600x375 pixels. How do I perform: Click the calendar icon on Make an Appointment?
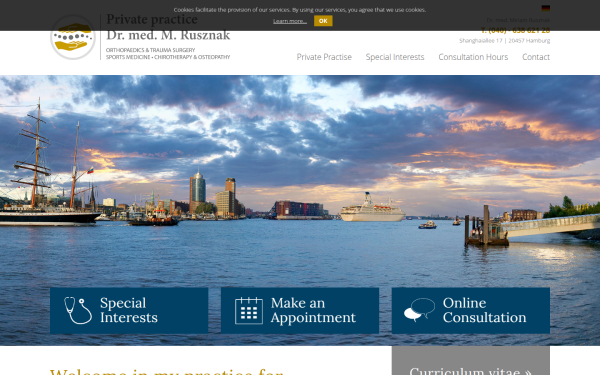[x=249, y=310]
